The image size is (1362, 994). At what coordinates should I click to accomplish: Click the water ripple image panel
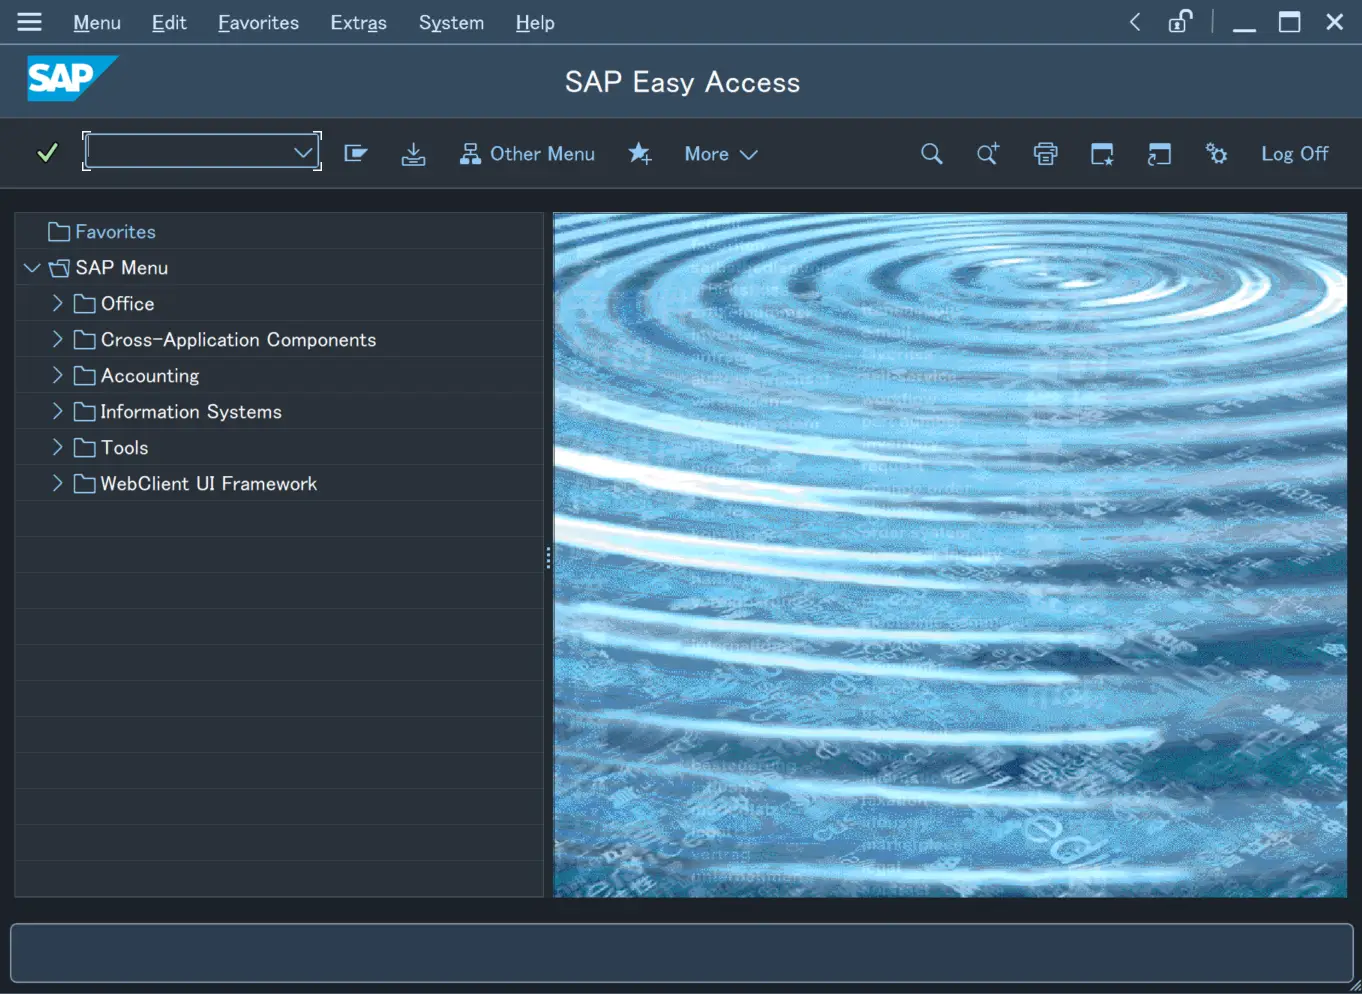click(950, 555)
